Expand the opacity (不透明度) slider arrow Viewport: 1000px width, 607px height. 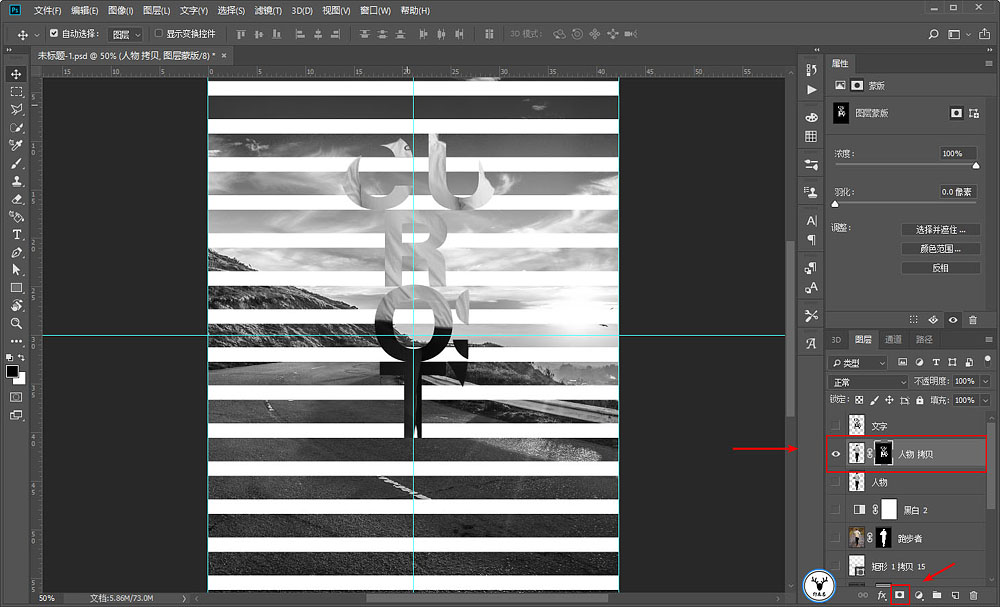(985, 381)
